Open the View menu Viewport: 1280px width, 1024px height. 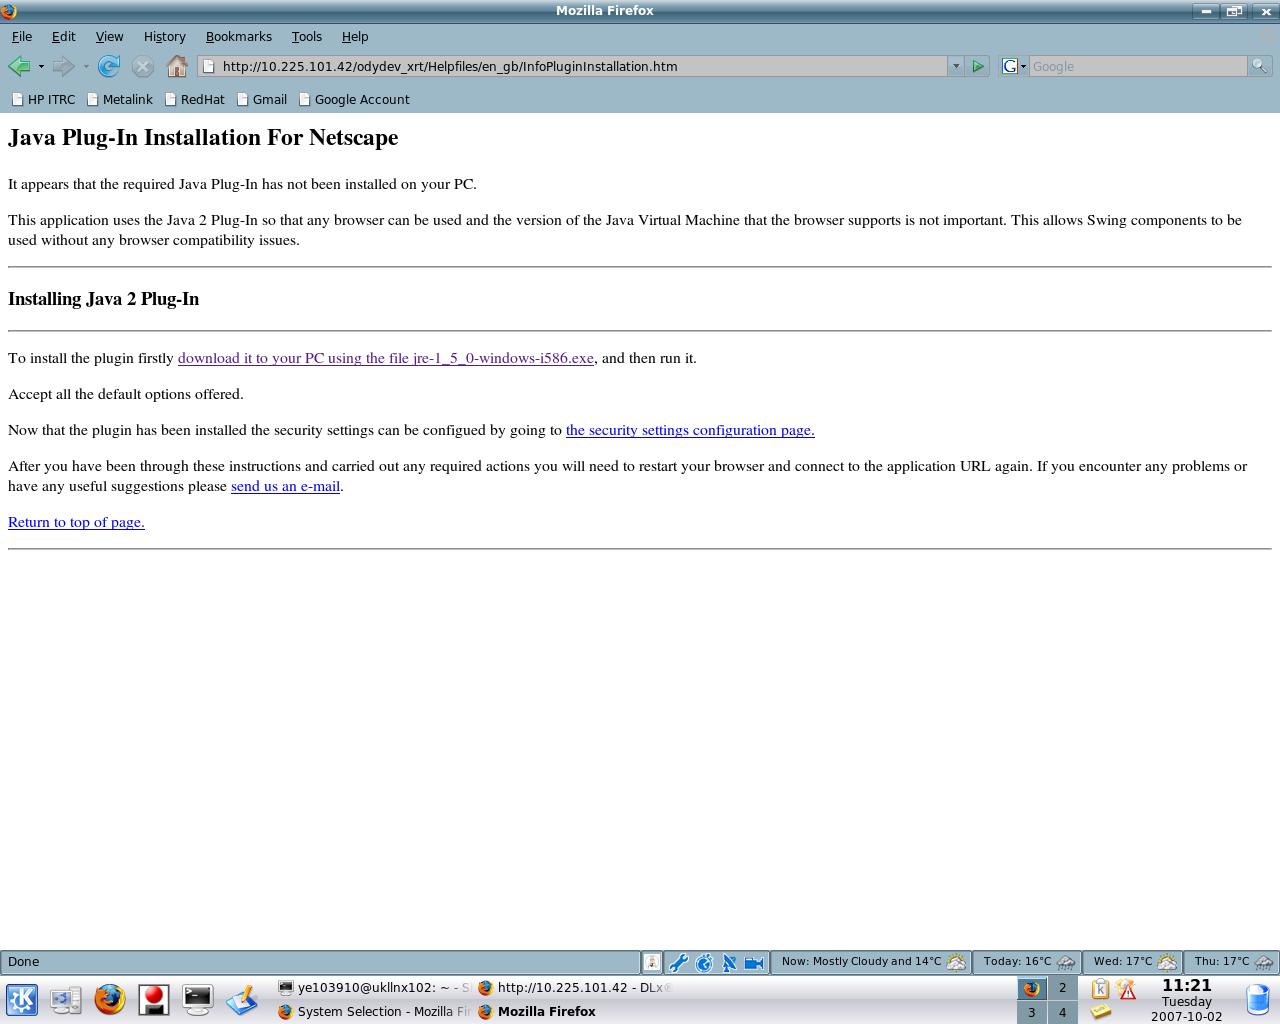(x=109, y=36)
